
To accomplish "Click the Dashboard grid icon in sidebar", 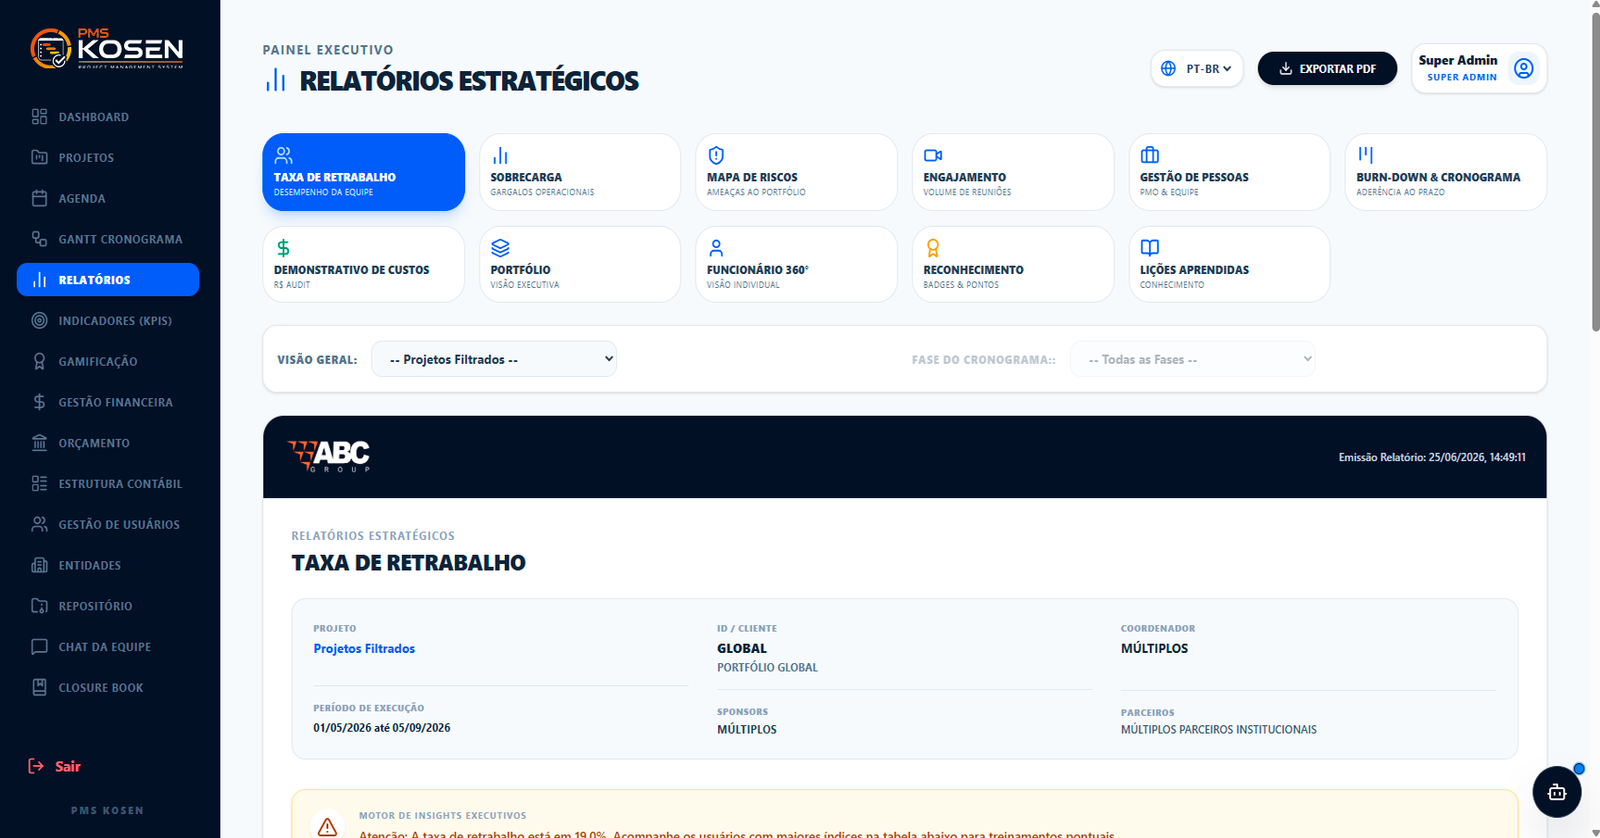I will (39, 117).
